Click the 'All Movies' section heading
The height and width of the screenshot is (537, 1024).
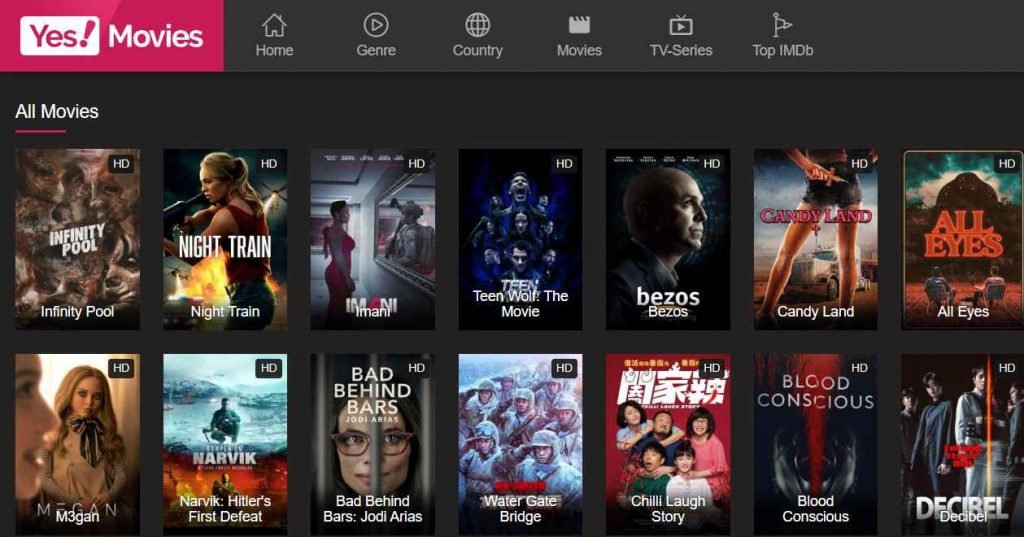tap(57, 112)
